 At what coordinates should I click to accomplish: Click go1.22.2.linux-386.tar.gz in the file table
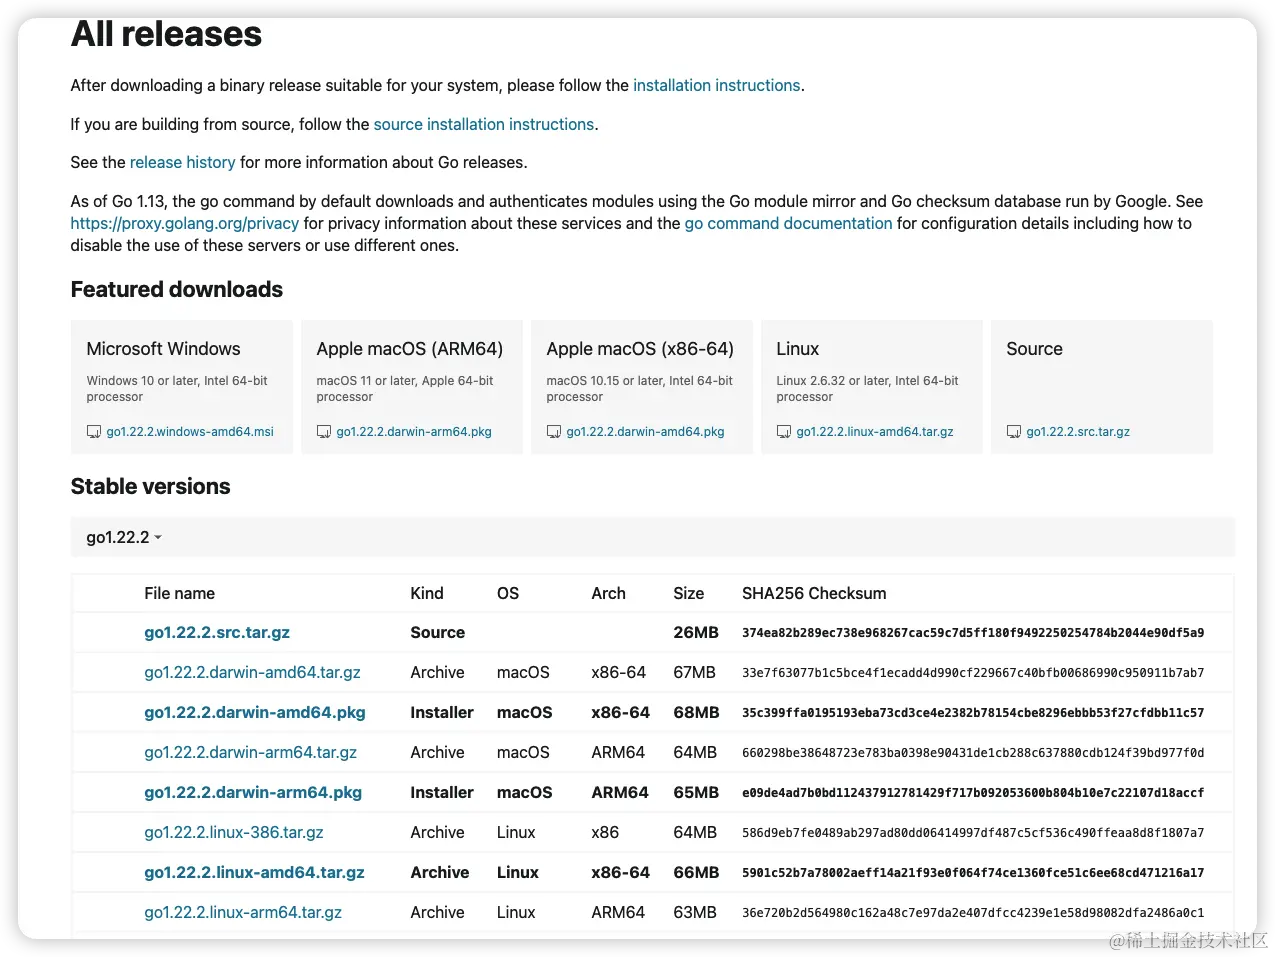[234, 832]
